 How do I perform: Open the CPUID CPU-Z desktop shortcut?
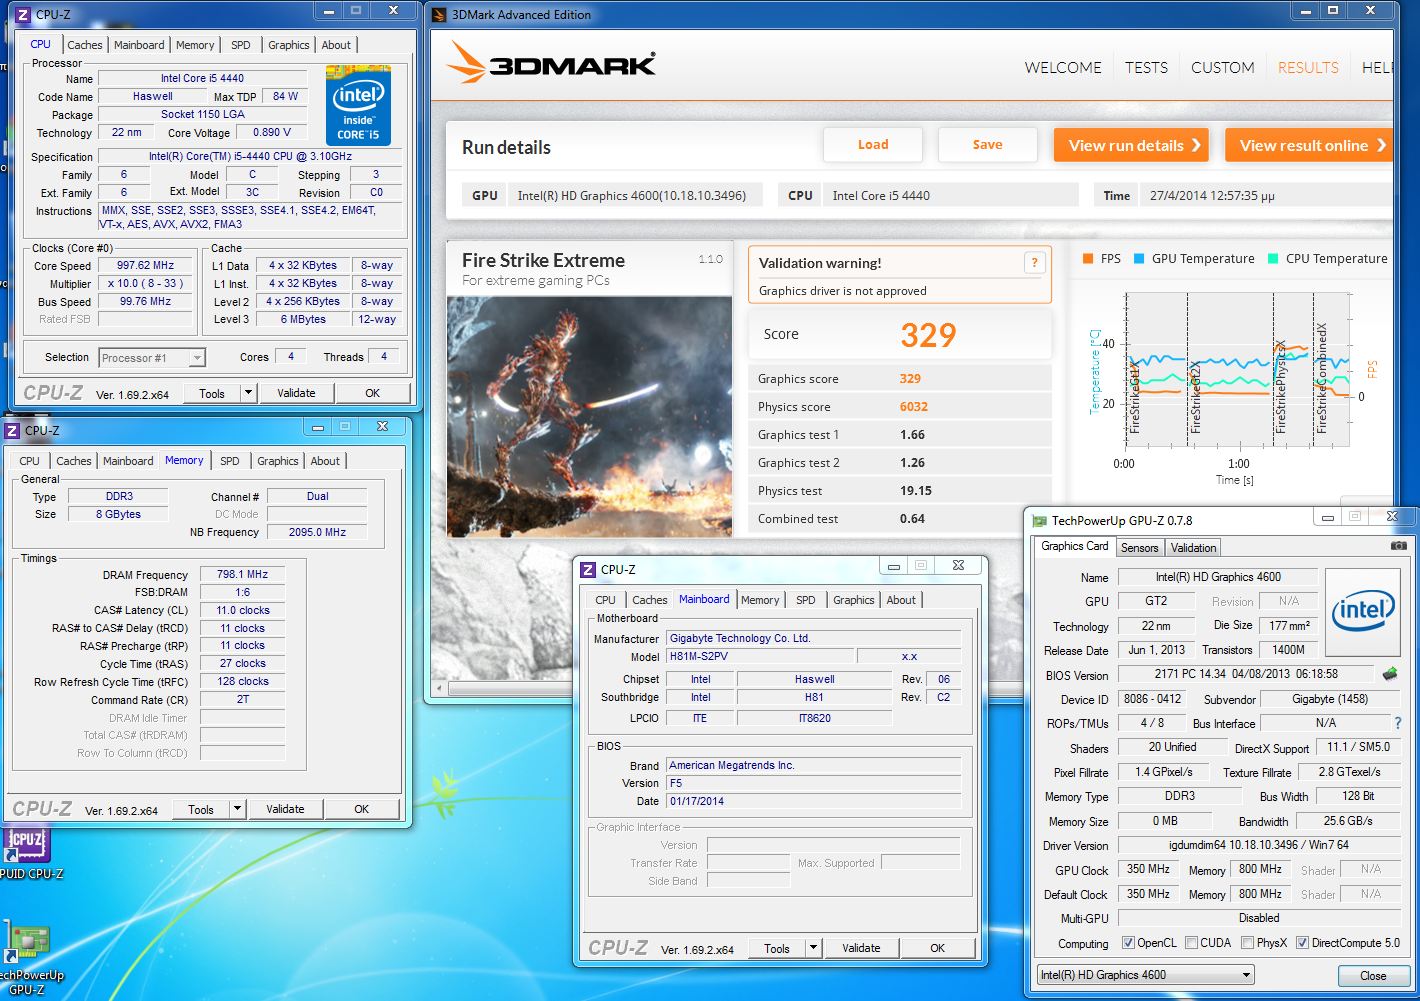tap(28, 853)
